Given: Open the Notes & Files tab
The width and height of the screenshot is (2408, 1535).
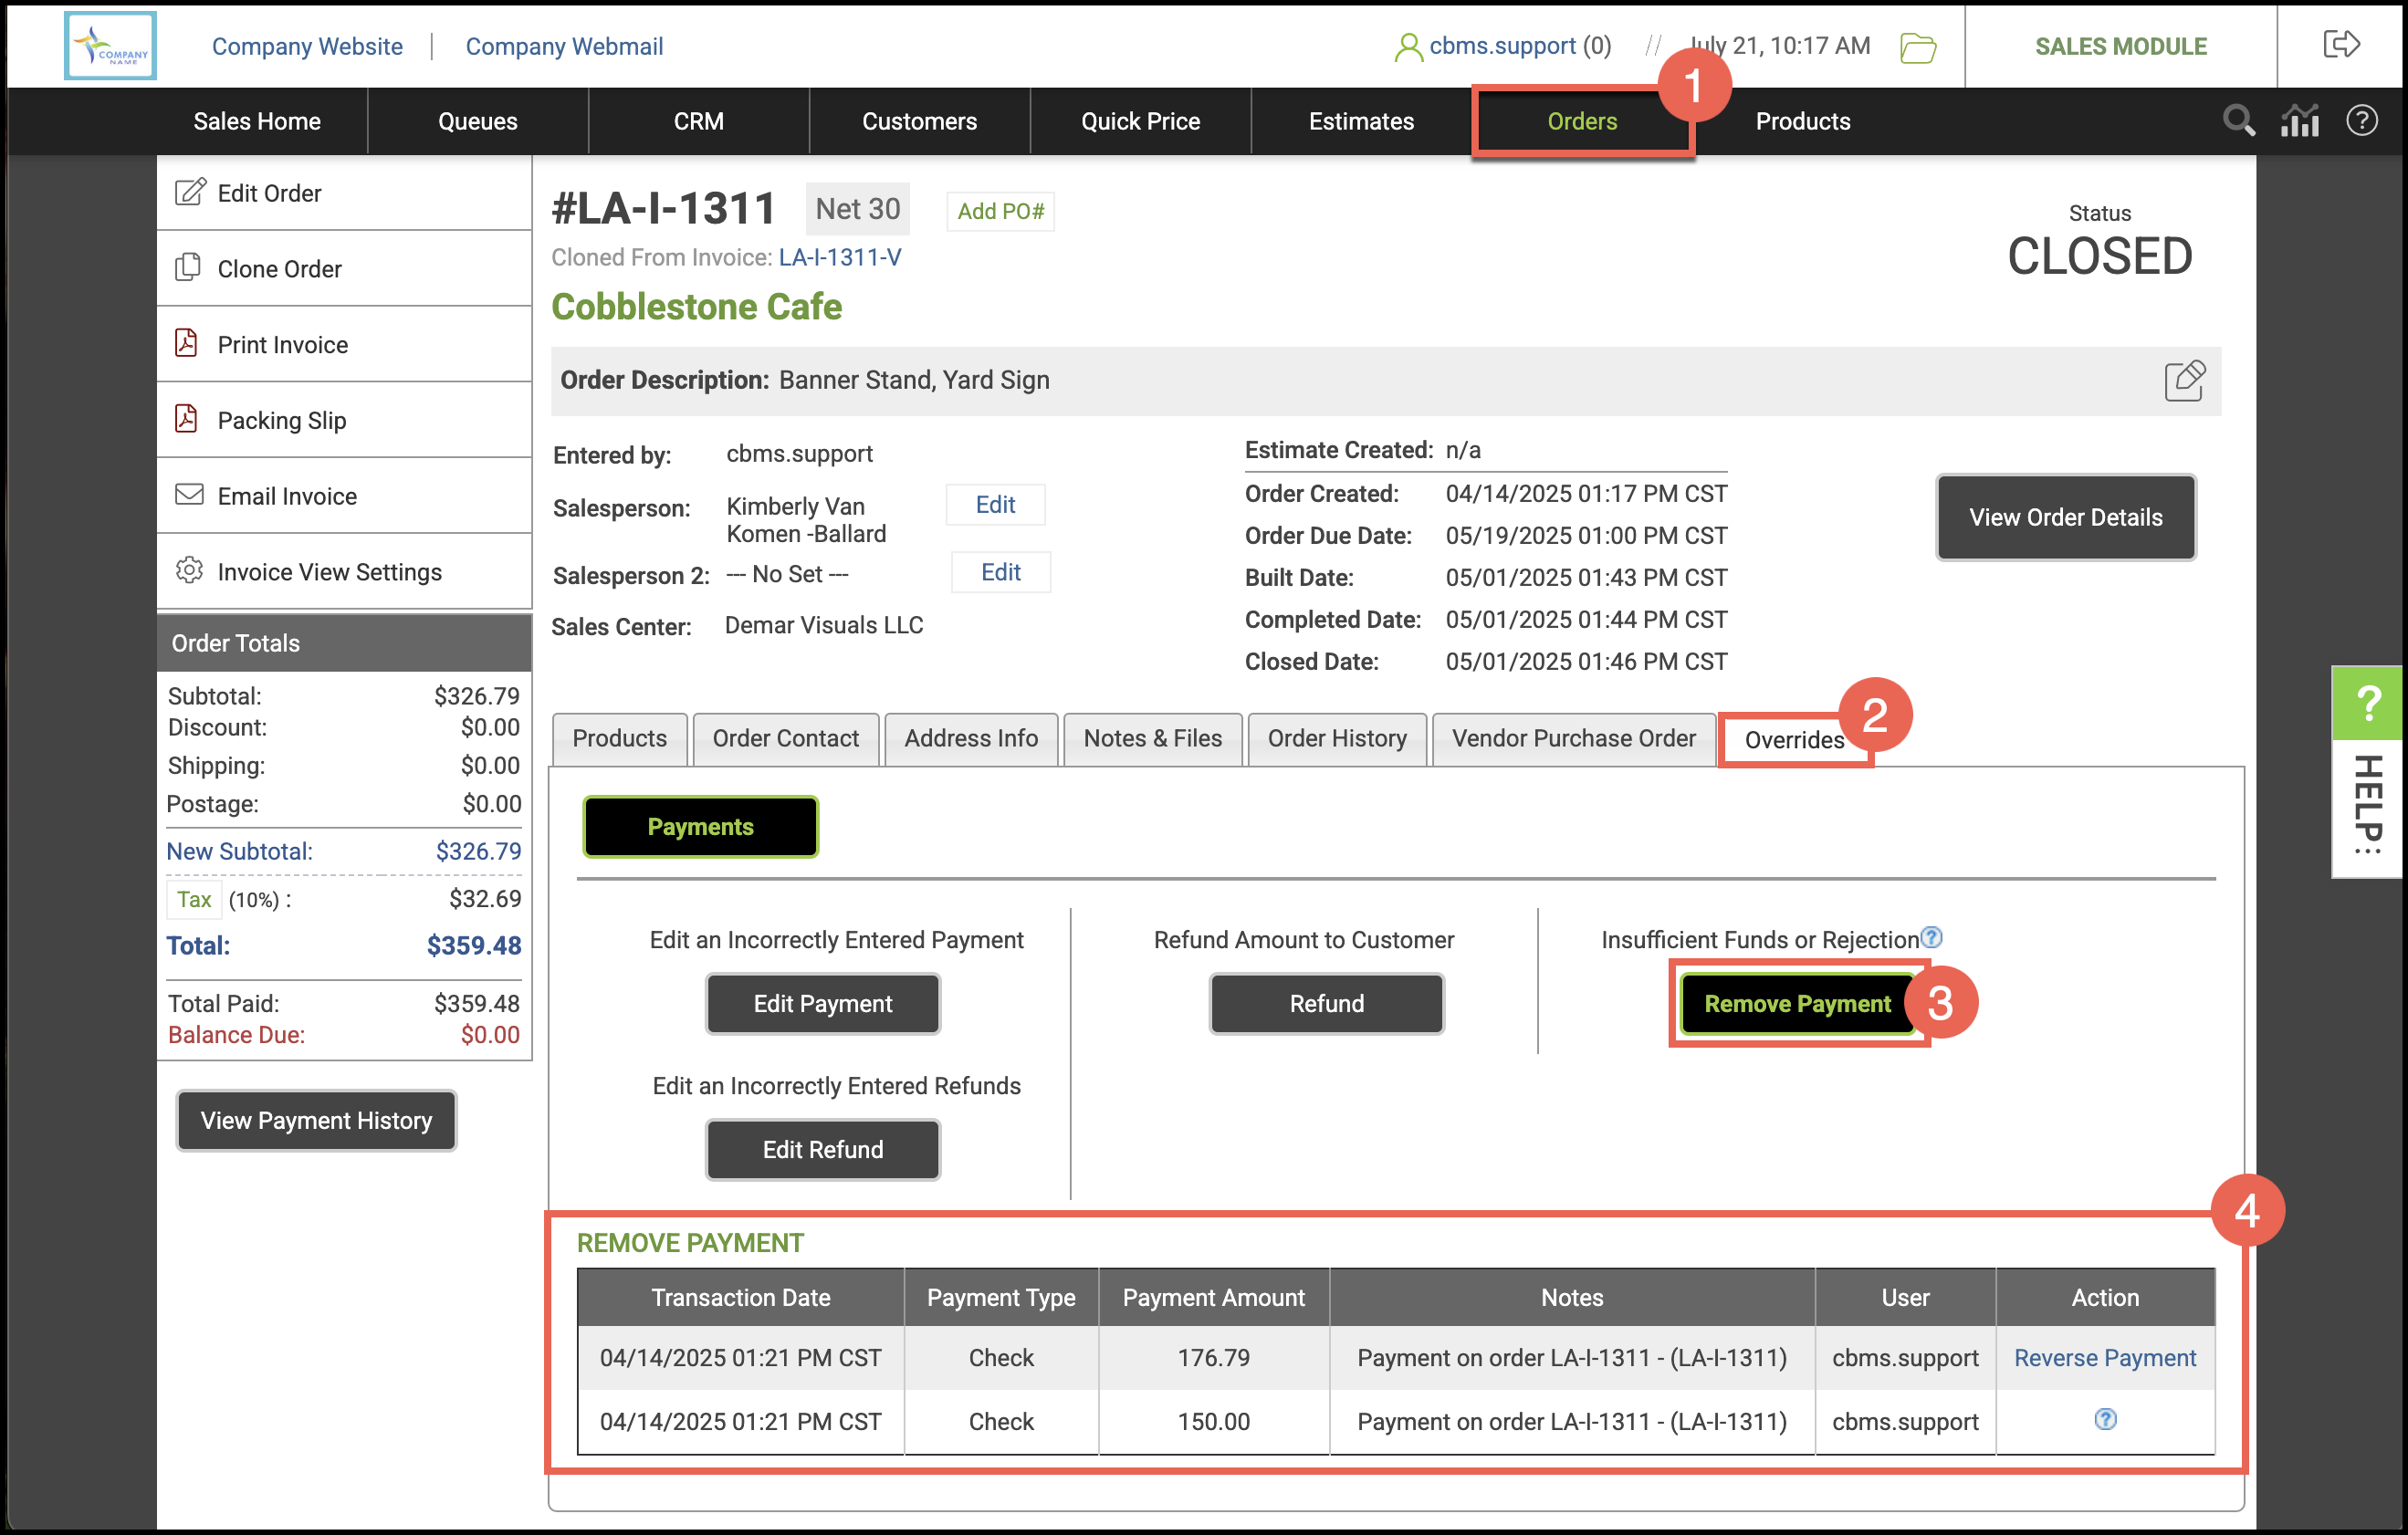Looking at the screenshot, I should click(1152, 739).
